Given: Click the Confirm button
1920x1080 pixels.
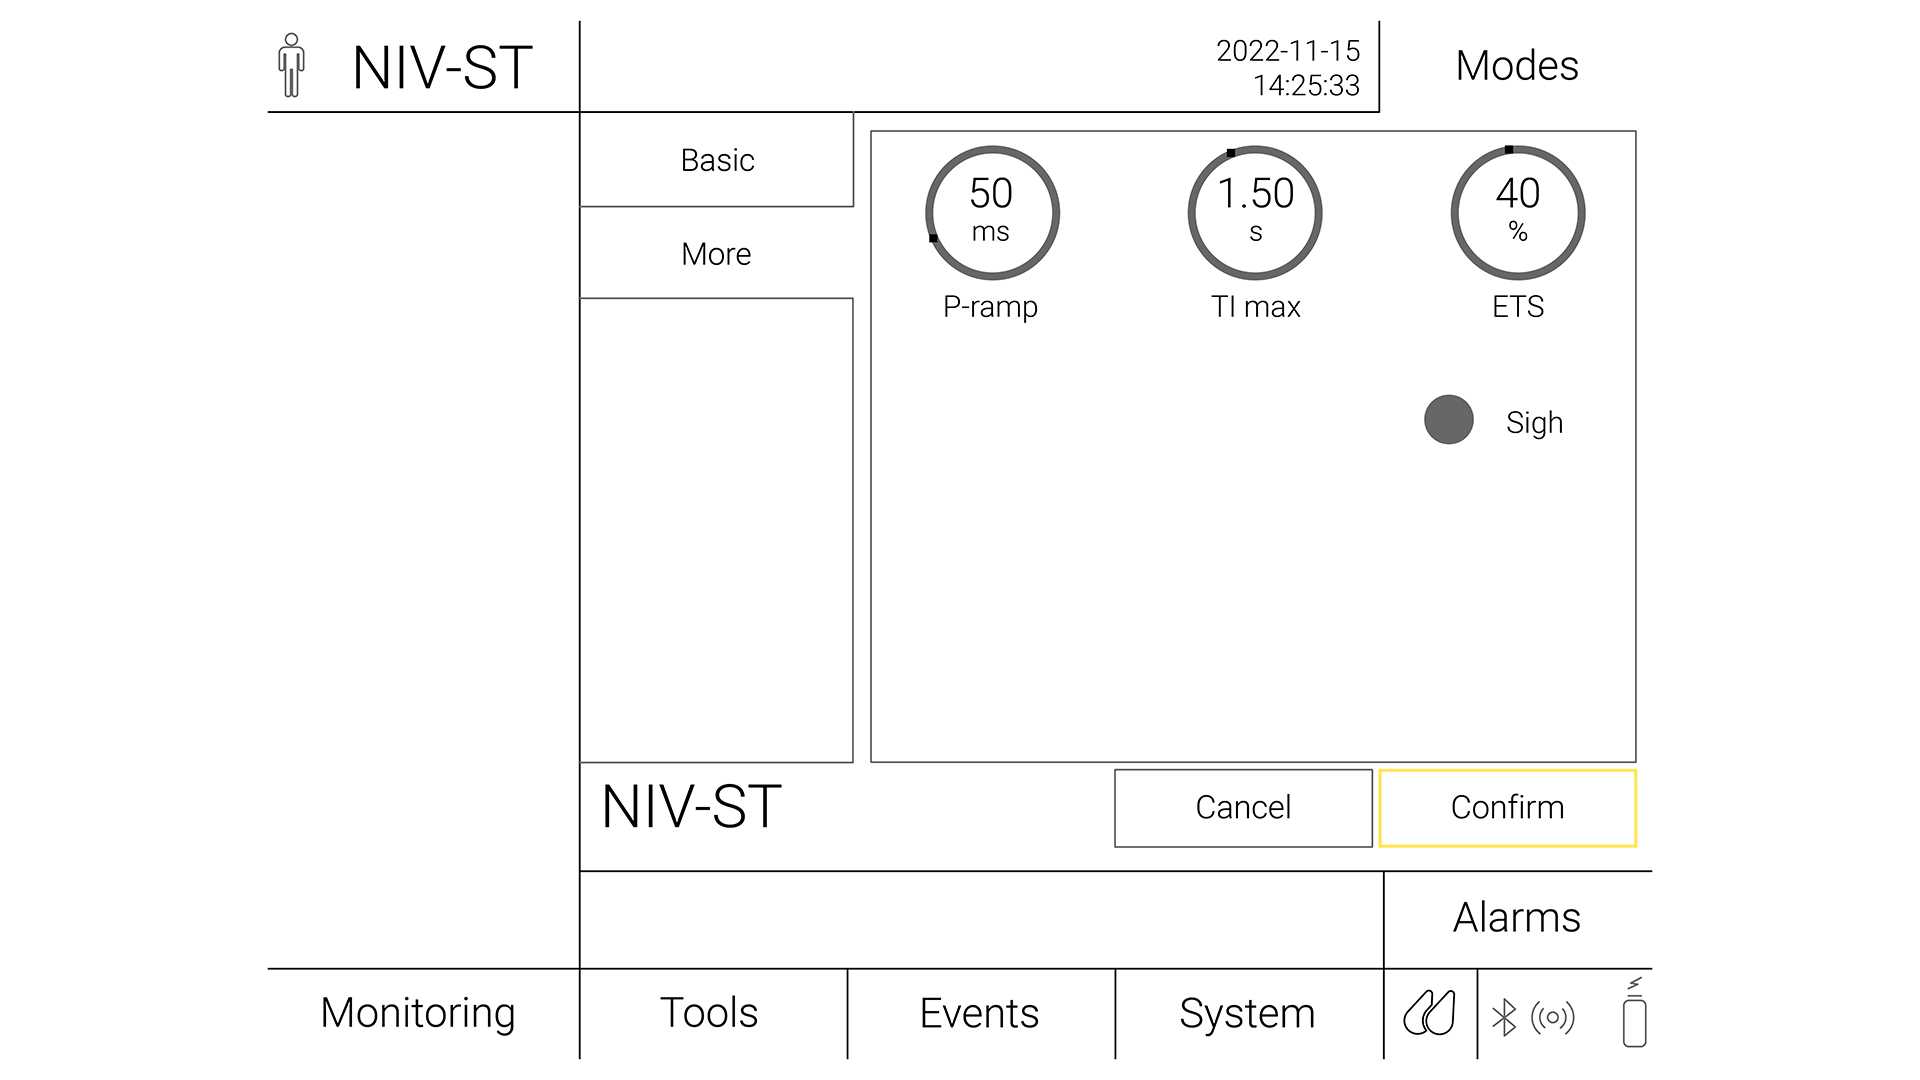Looking at the screenshot, I should pyautogui.click(x=1507, y=806).
